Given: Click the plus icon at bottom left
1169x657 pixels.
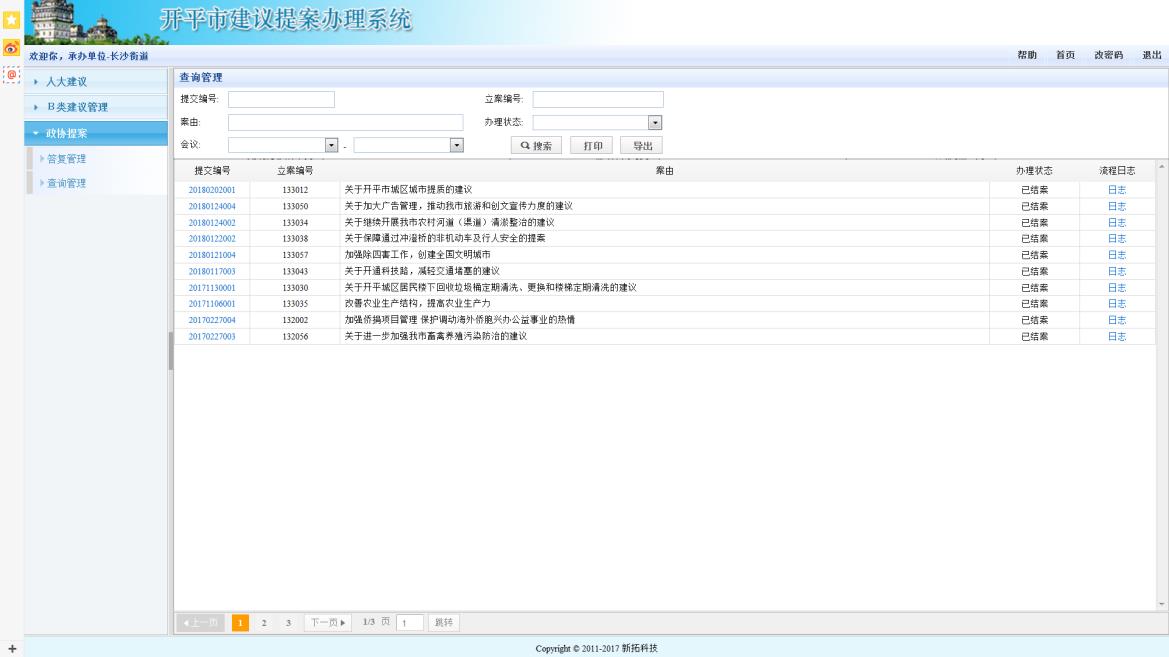Looking at the screenshot, I should pyautogui.click(x=11, y=647).
